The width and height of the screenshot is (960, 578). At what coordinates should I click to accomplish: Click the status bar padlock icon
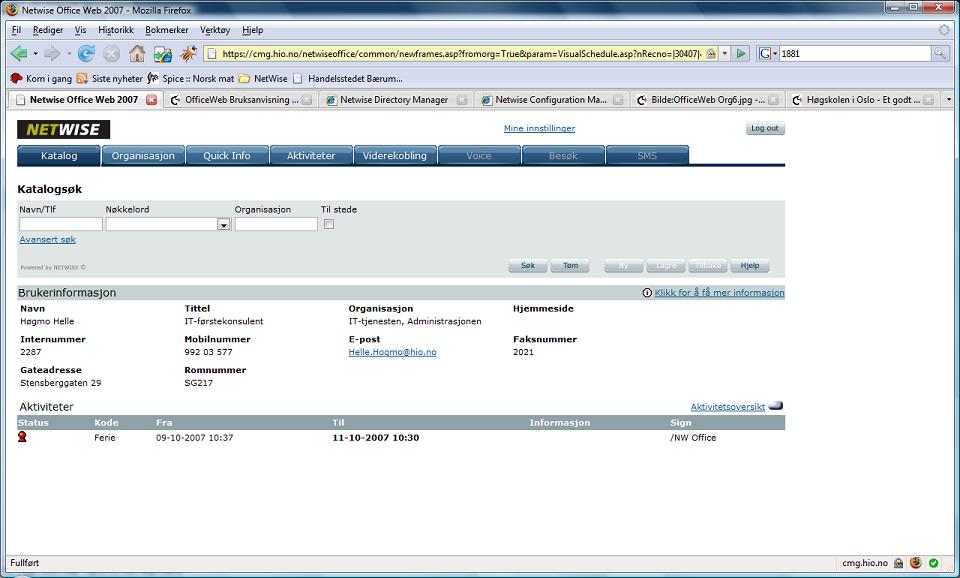pos(898,563)
